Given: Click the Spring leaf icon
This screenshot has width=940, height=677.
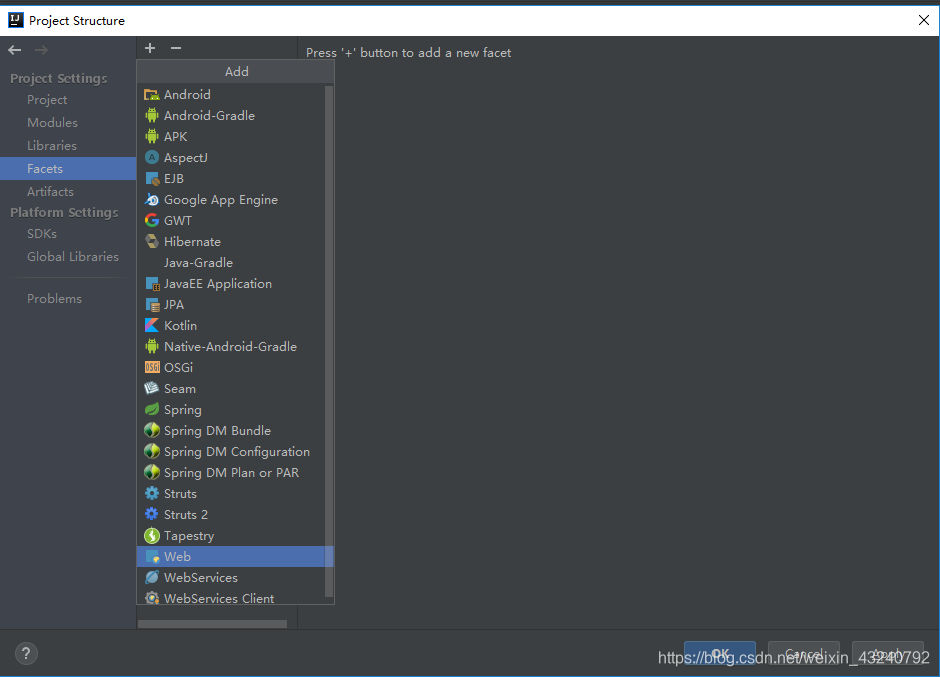Looking at the screenshot, I should (x=152, y=410).
